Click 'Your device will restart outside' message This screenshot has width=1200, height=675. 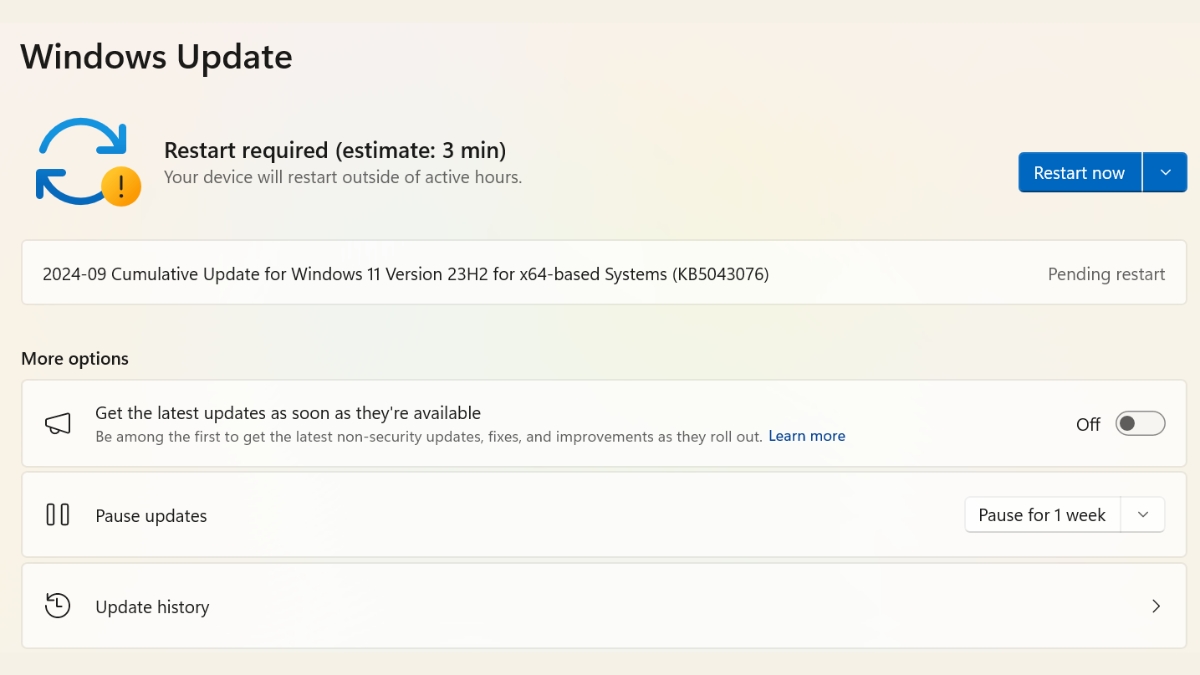(x=343, y=177)
